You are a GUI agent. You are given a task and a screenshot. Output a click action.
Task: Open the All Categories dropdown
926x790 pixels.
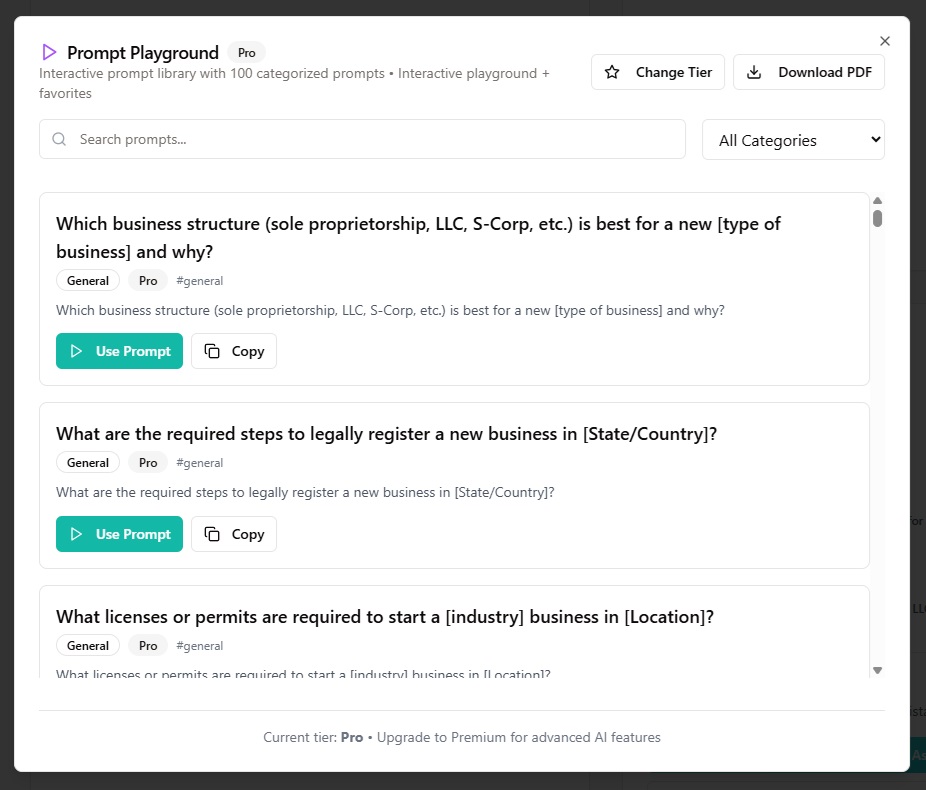(x=793, y=140)
